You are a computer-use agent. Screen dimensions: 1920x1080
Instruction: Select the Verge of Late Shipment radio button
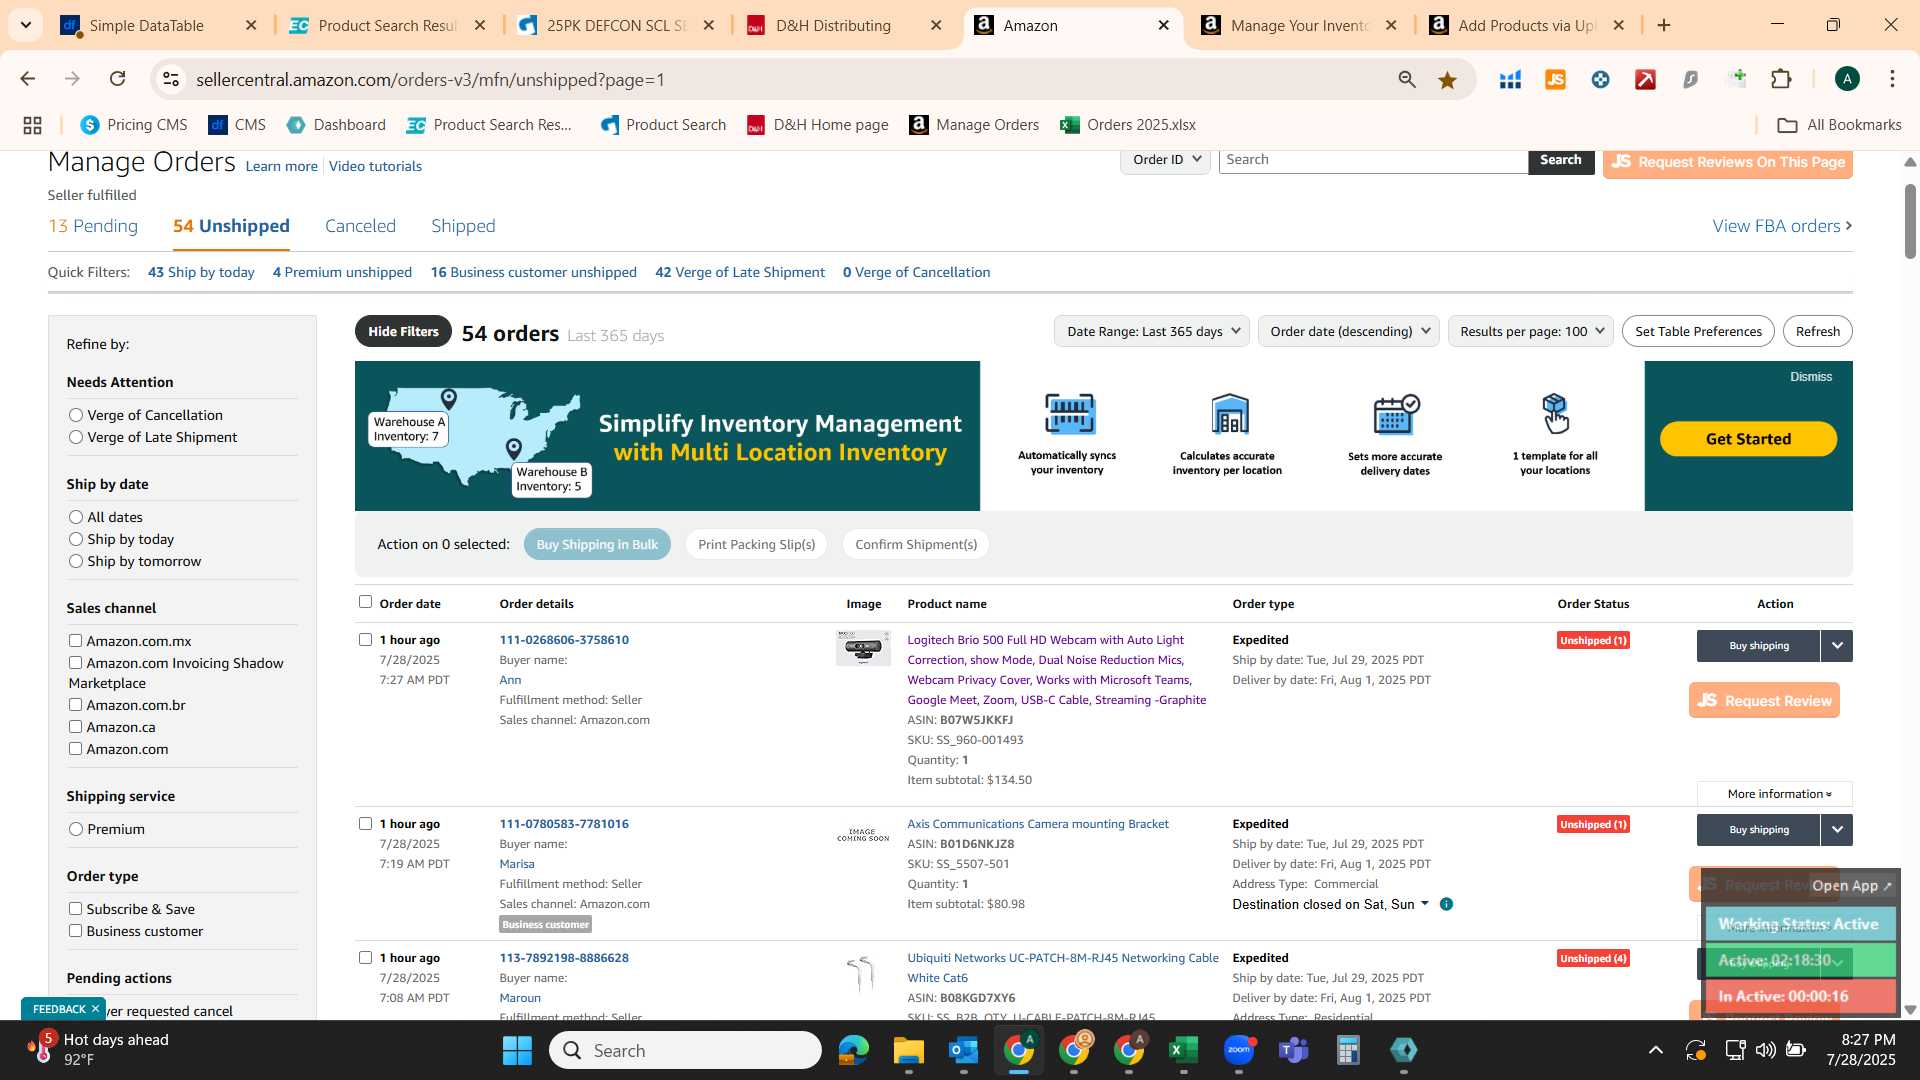point(75,437)
